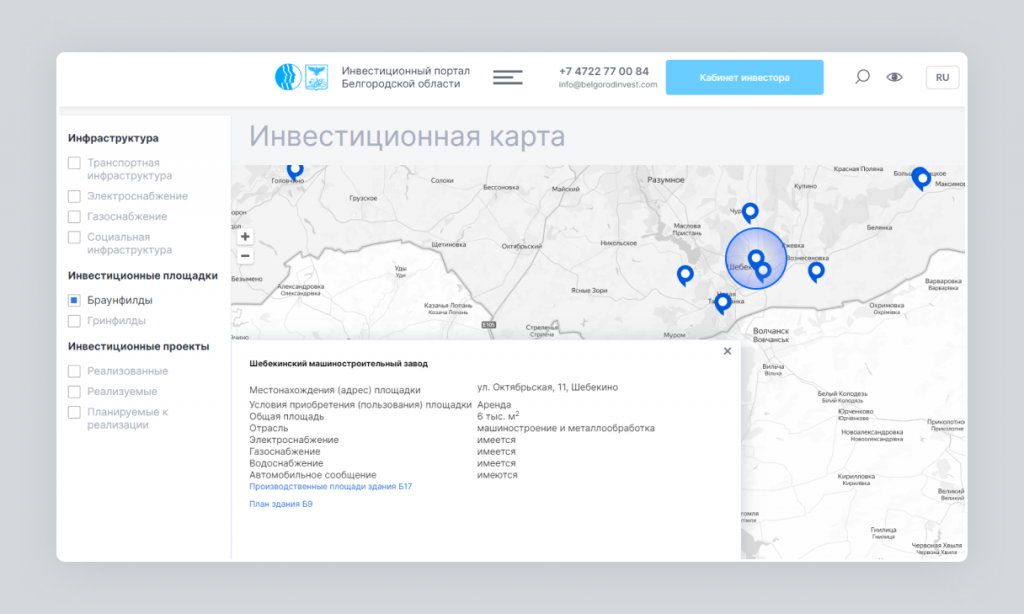Click map pin near Головчино
This screenshot has height=614, width=1024.
(295, 171)
